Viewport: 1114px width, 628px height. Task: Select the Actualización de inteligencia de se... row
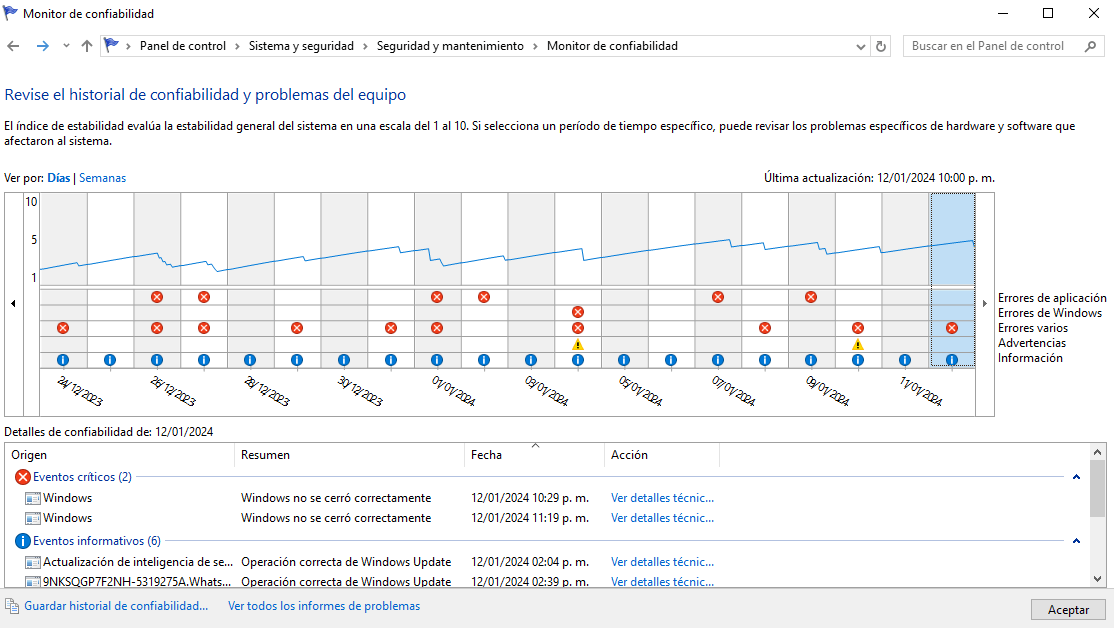[x=547, y=562]
